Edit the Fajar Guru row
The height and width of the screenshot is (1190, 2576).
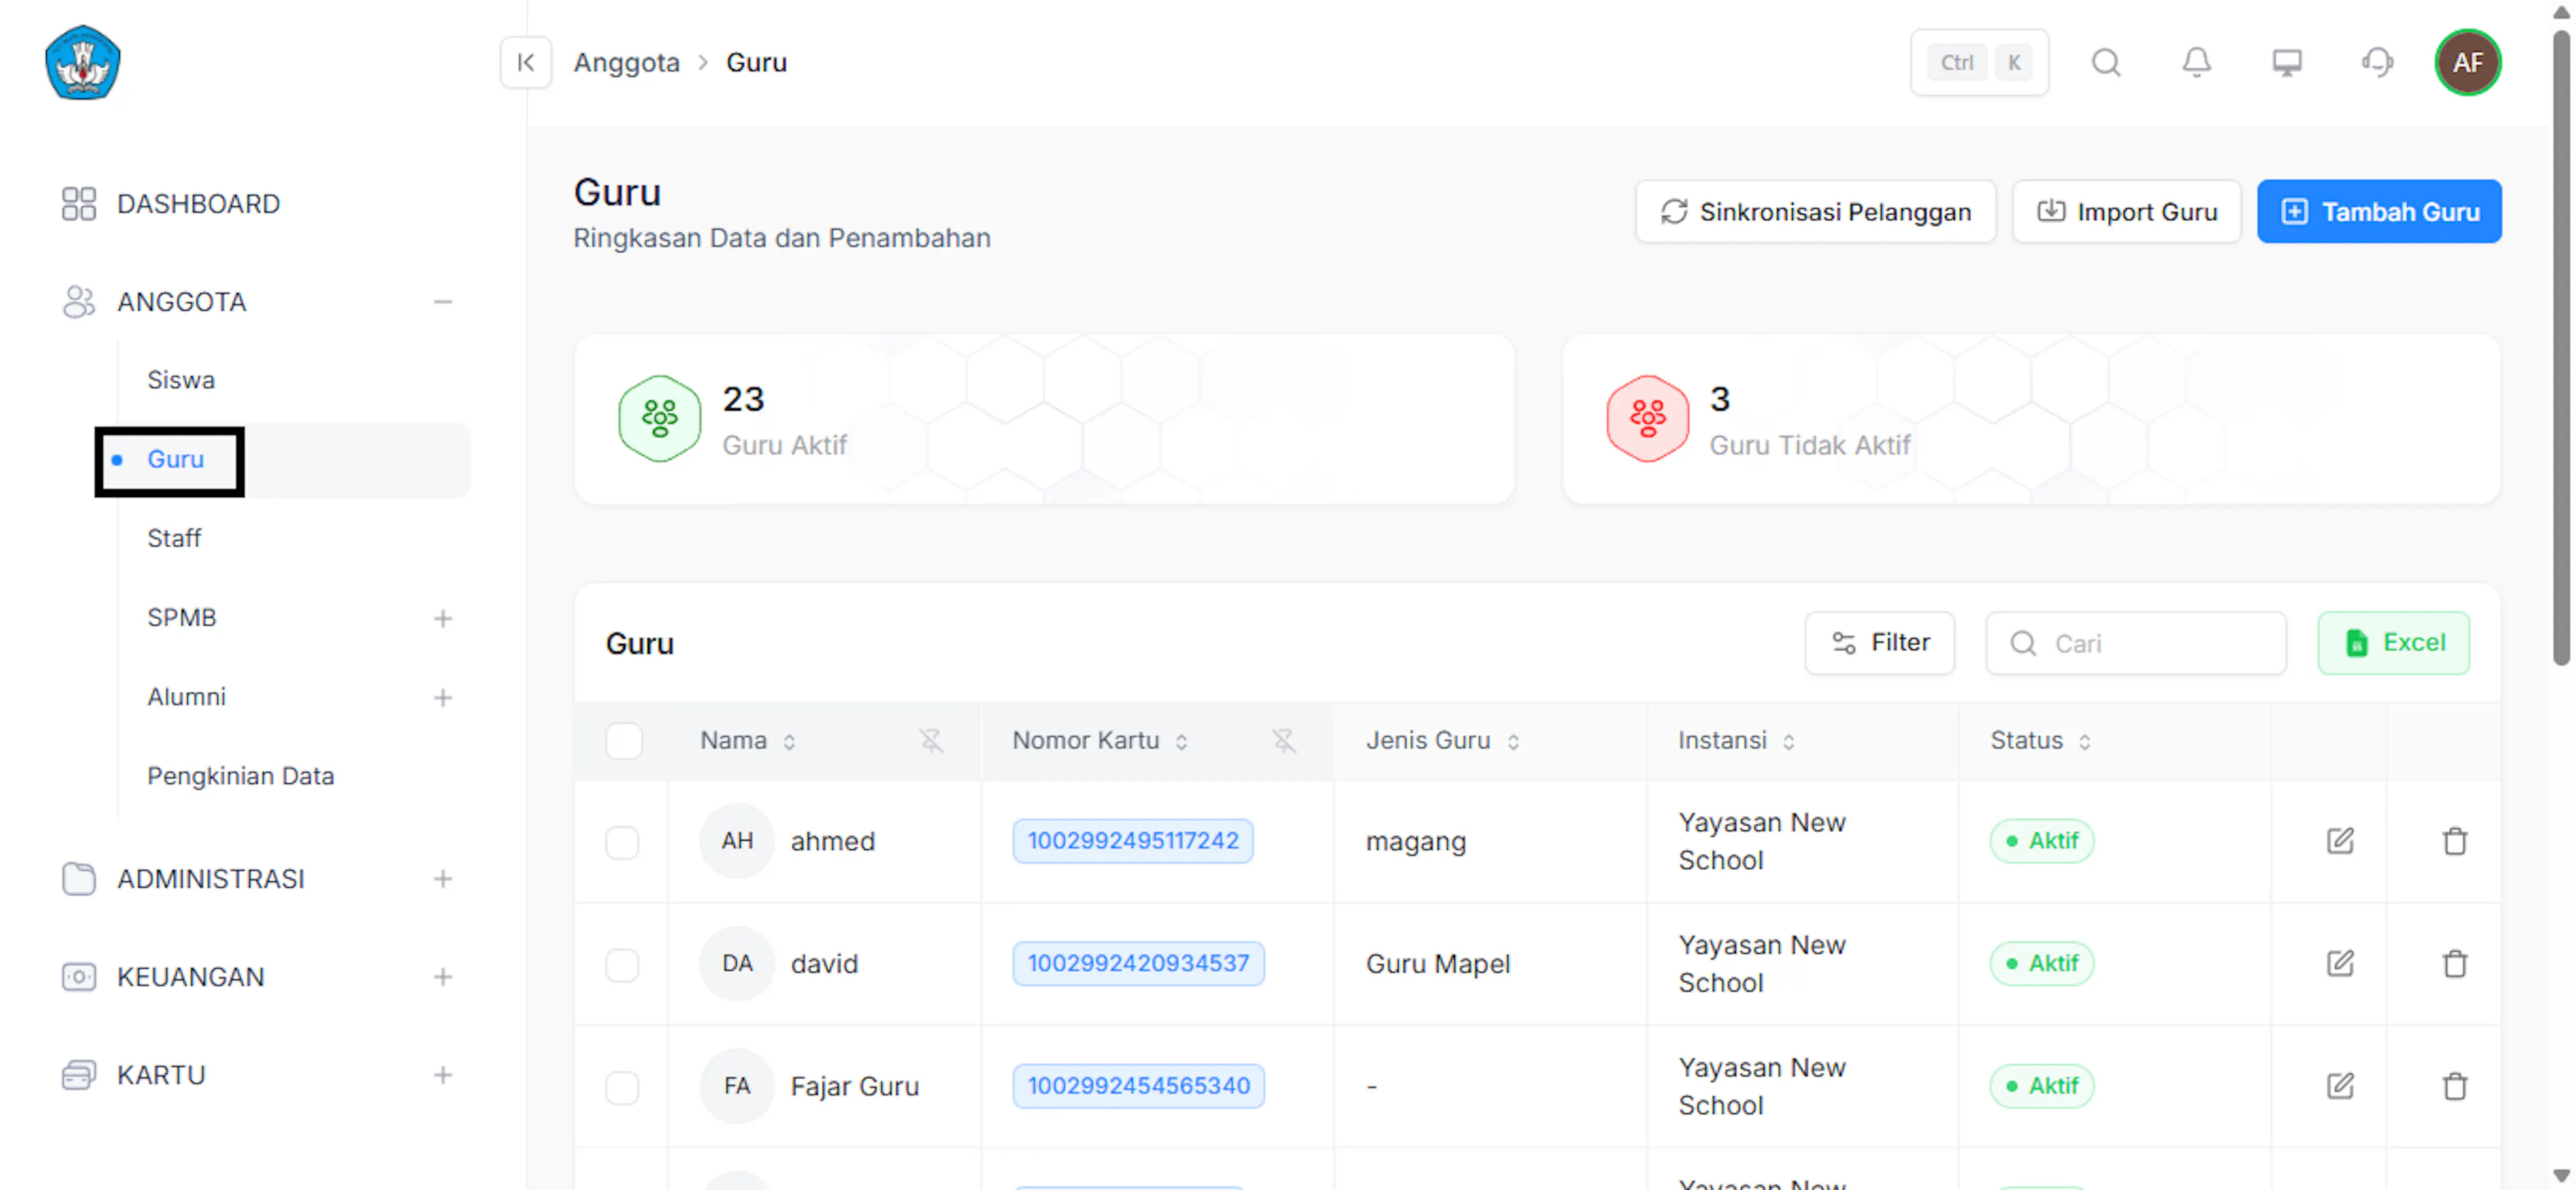[2340, 1086]
